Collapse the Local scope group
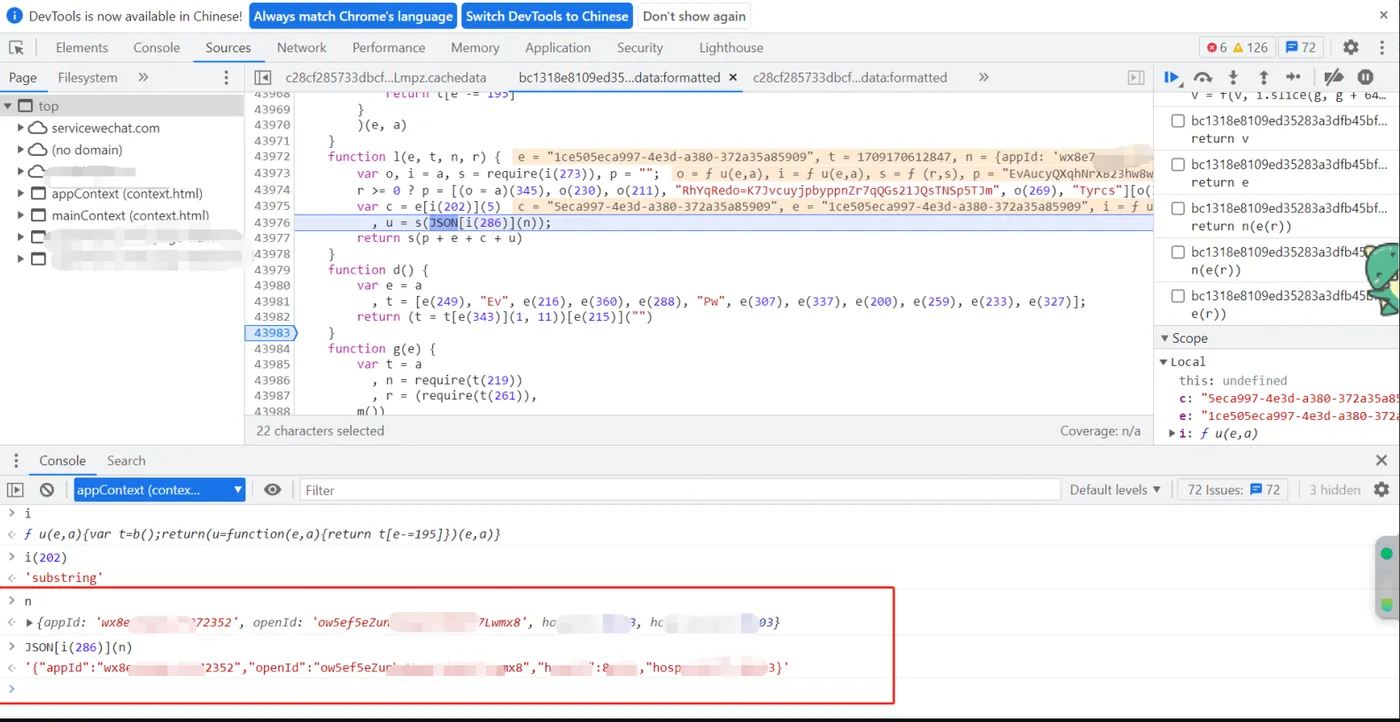Image resolution: width=1400 pixels, height=722 pixels. pos(1164,362)
